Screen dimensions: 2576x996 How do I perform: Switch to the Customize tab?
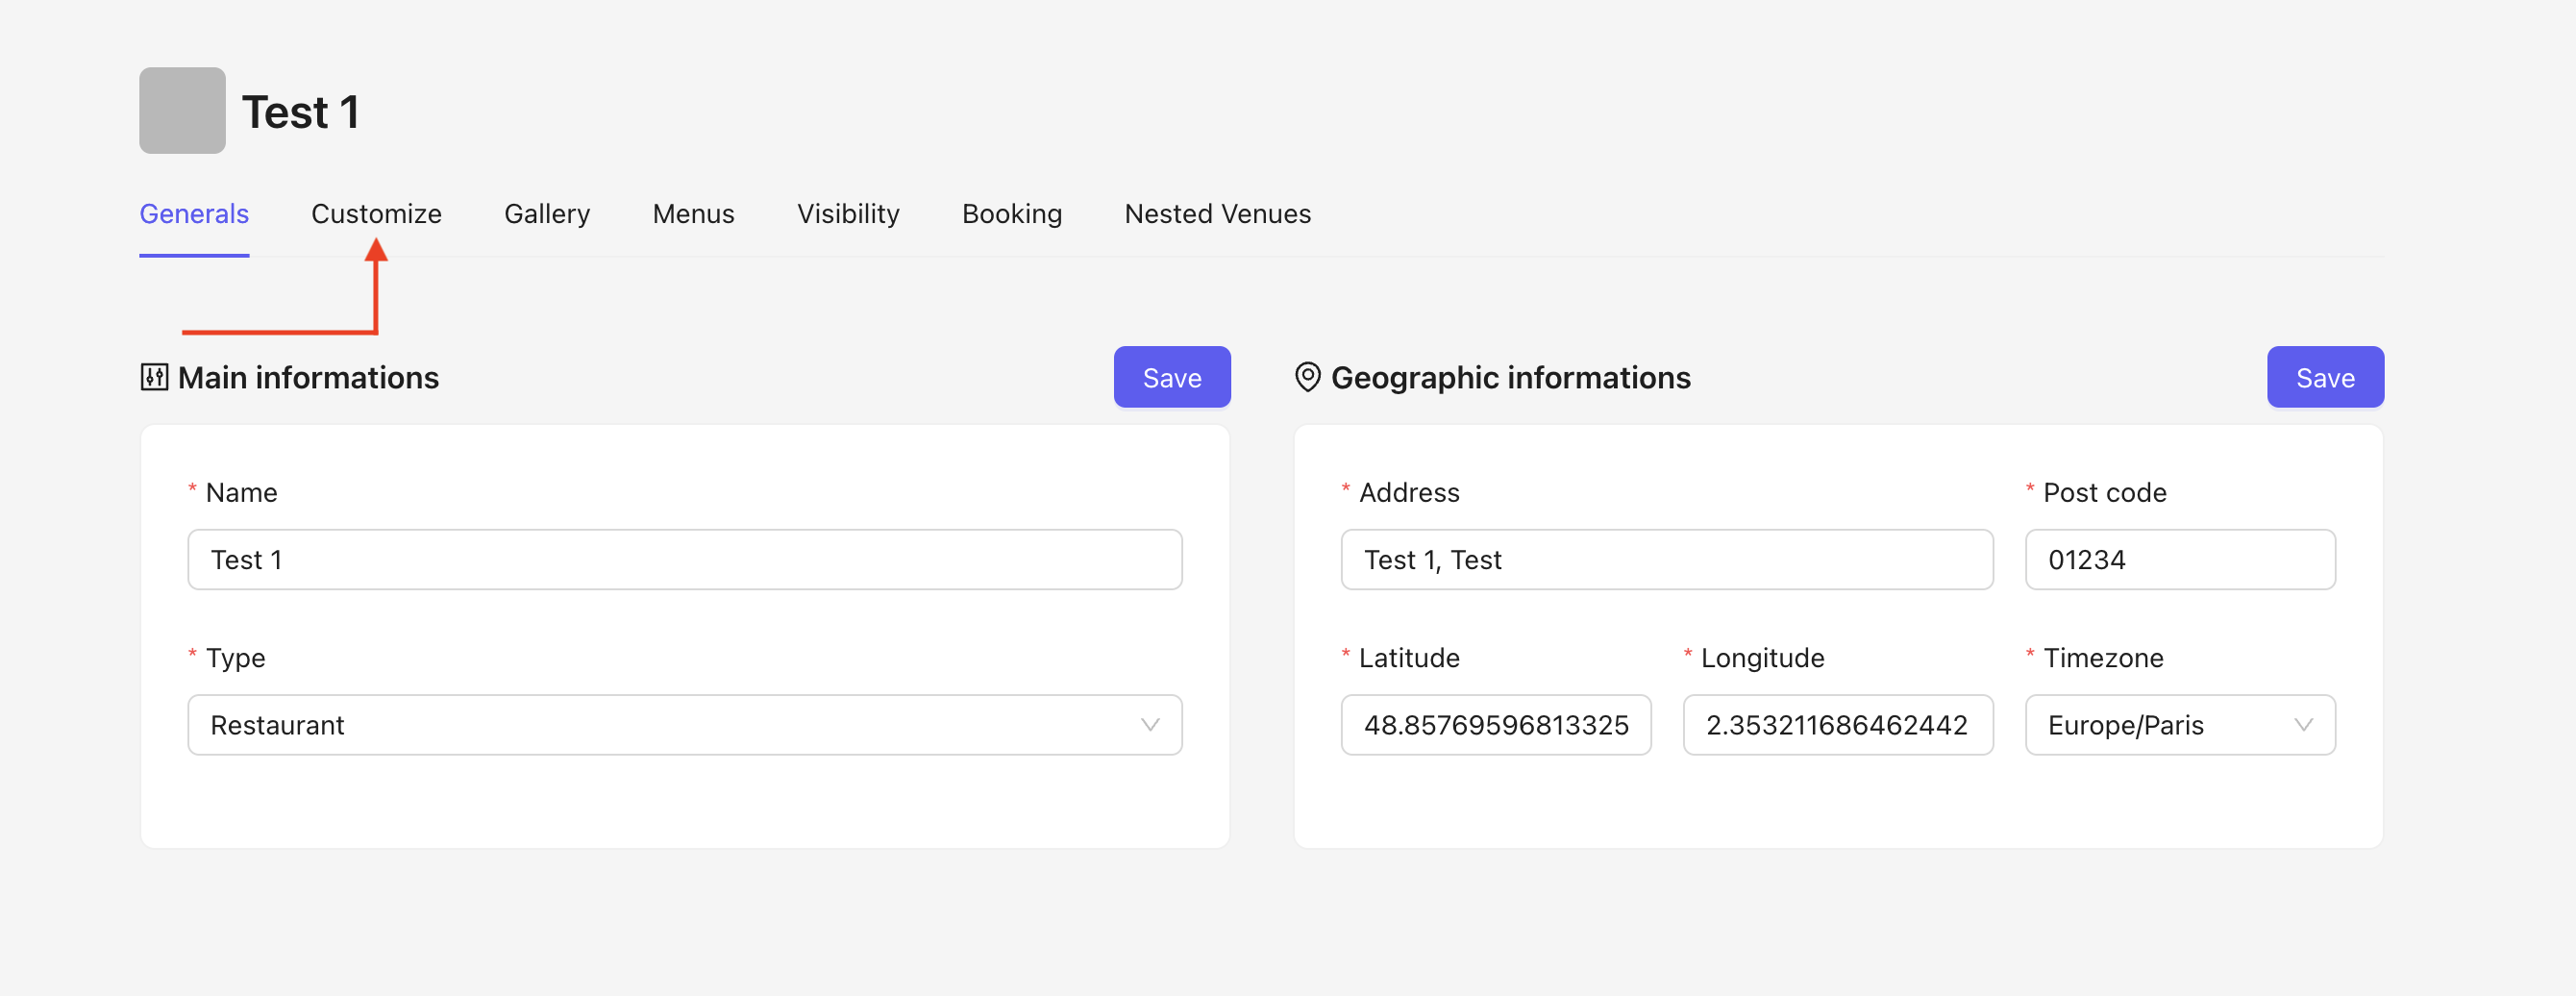click(376, 214)
